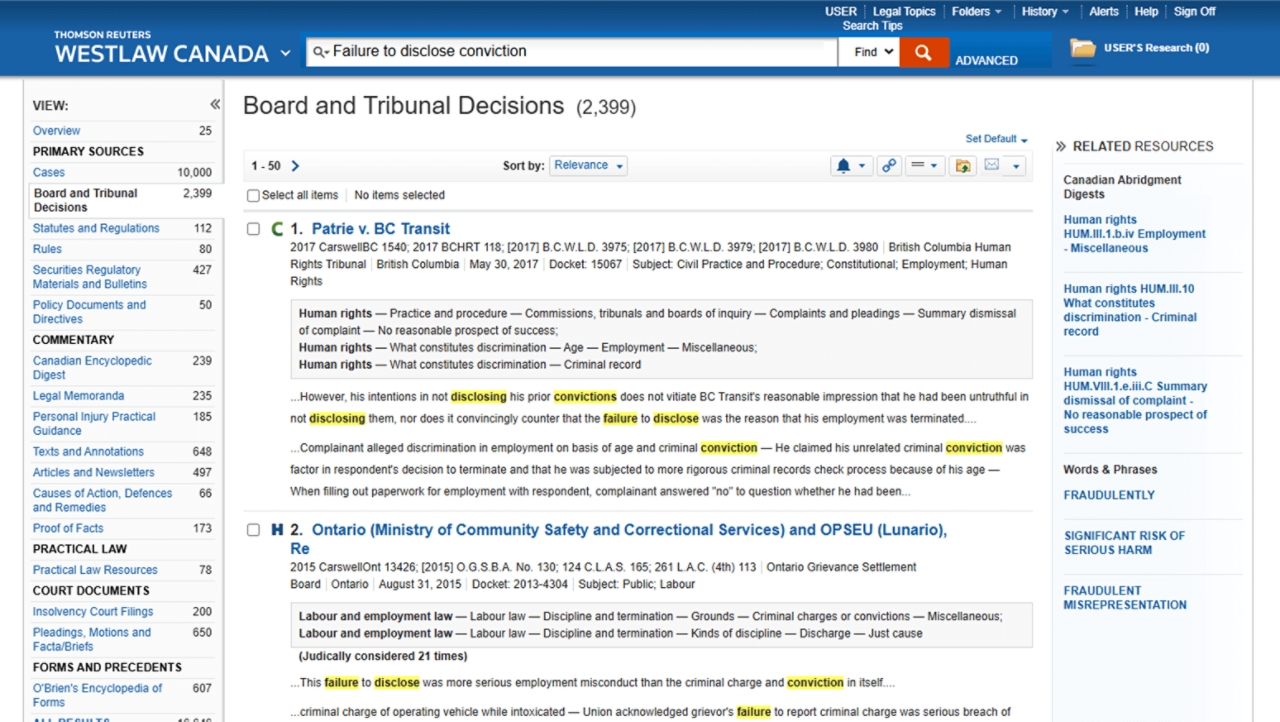Collapse the VIEW sidebar with the double chevron

[x=214, y=103]
